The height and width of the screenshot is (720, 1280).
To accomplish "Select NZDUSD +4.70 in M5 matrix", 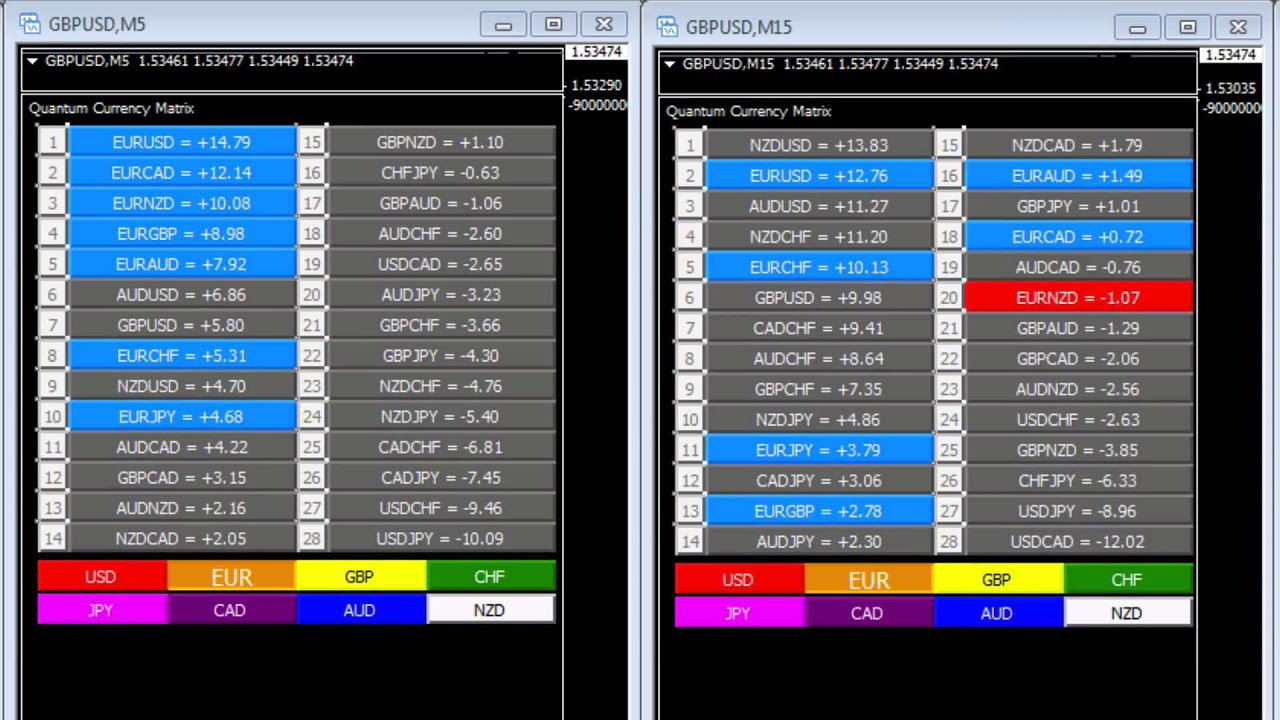I will point(182,387).
